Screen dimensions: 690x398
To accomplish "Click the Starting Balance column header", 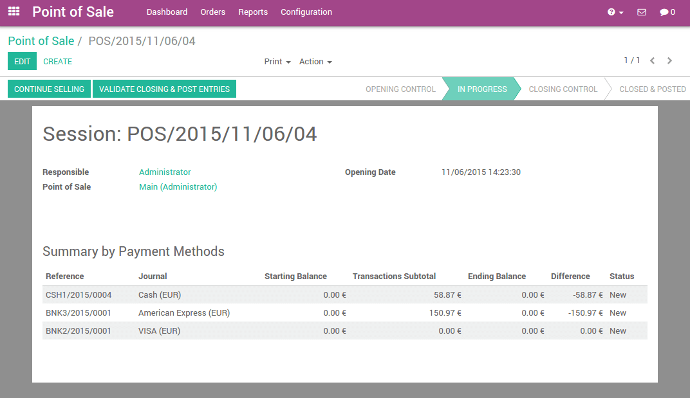I will pos(295,276).
